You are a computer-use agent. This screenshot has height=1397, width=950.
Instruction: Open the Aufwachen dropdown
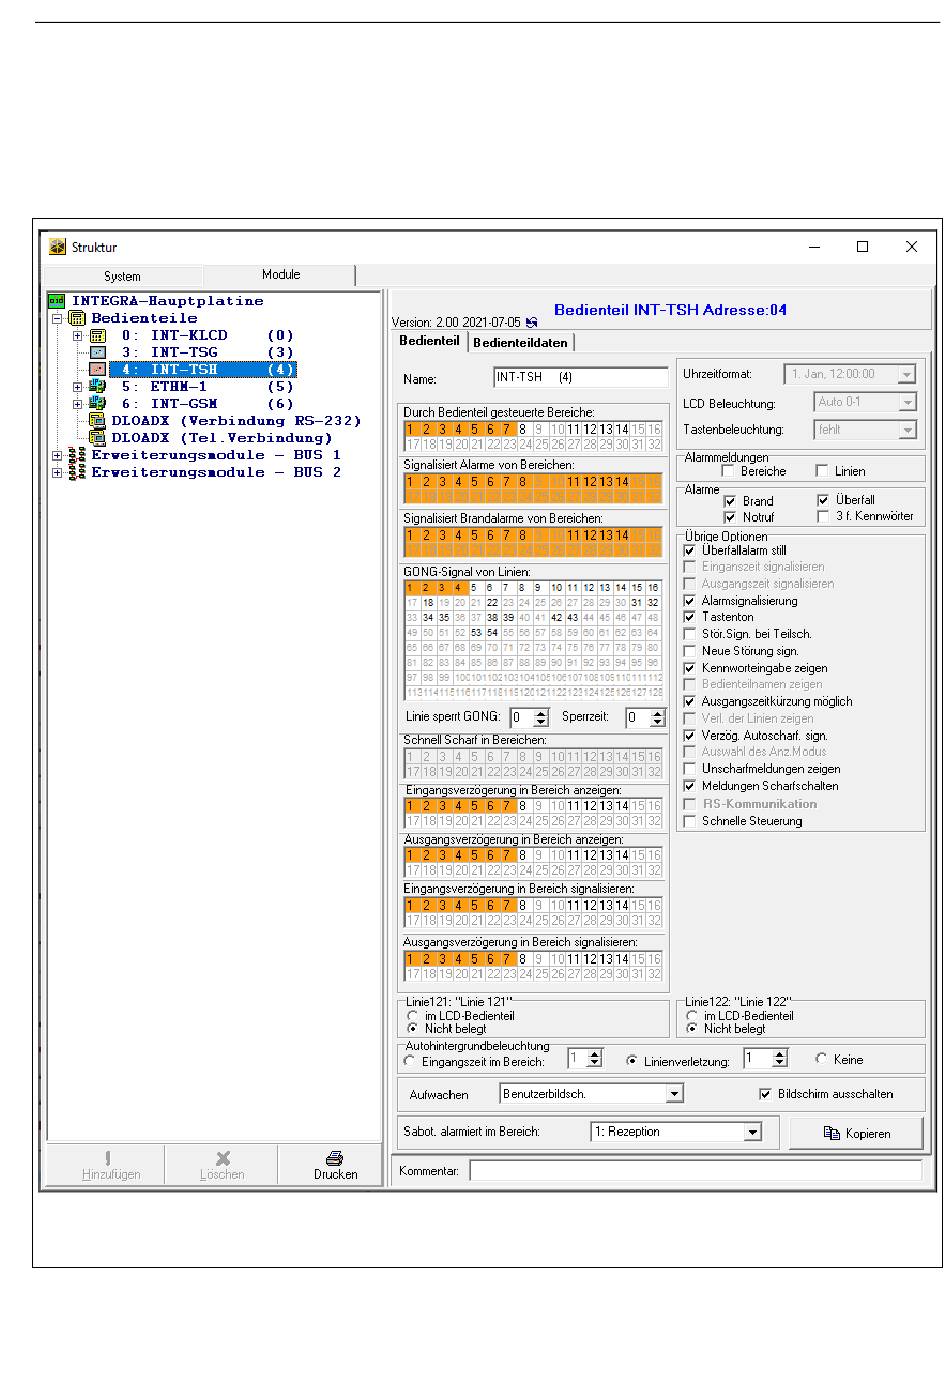(x=675, y=1094)
